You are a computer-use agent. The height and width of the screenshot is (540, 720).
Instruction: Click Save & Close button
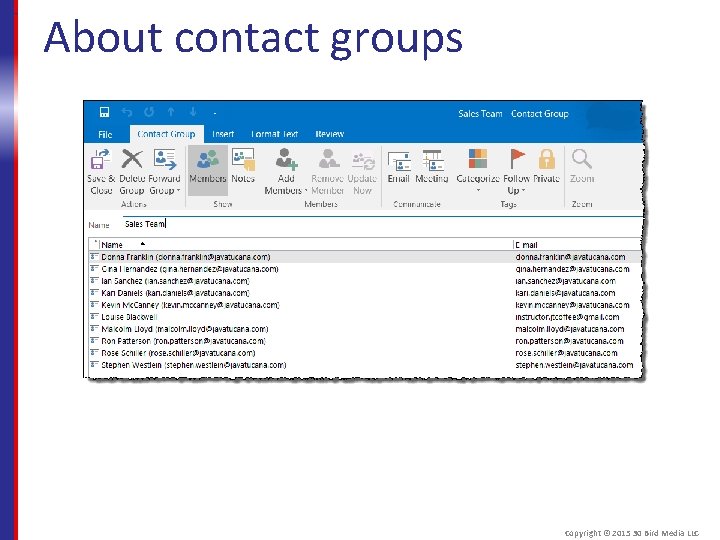pos(101,172)
